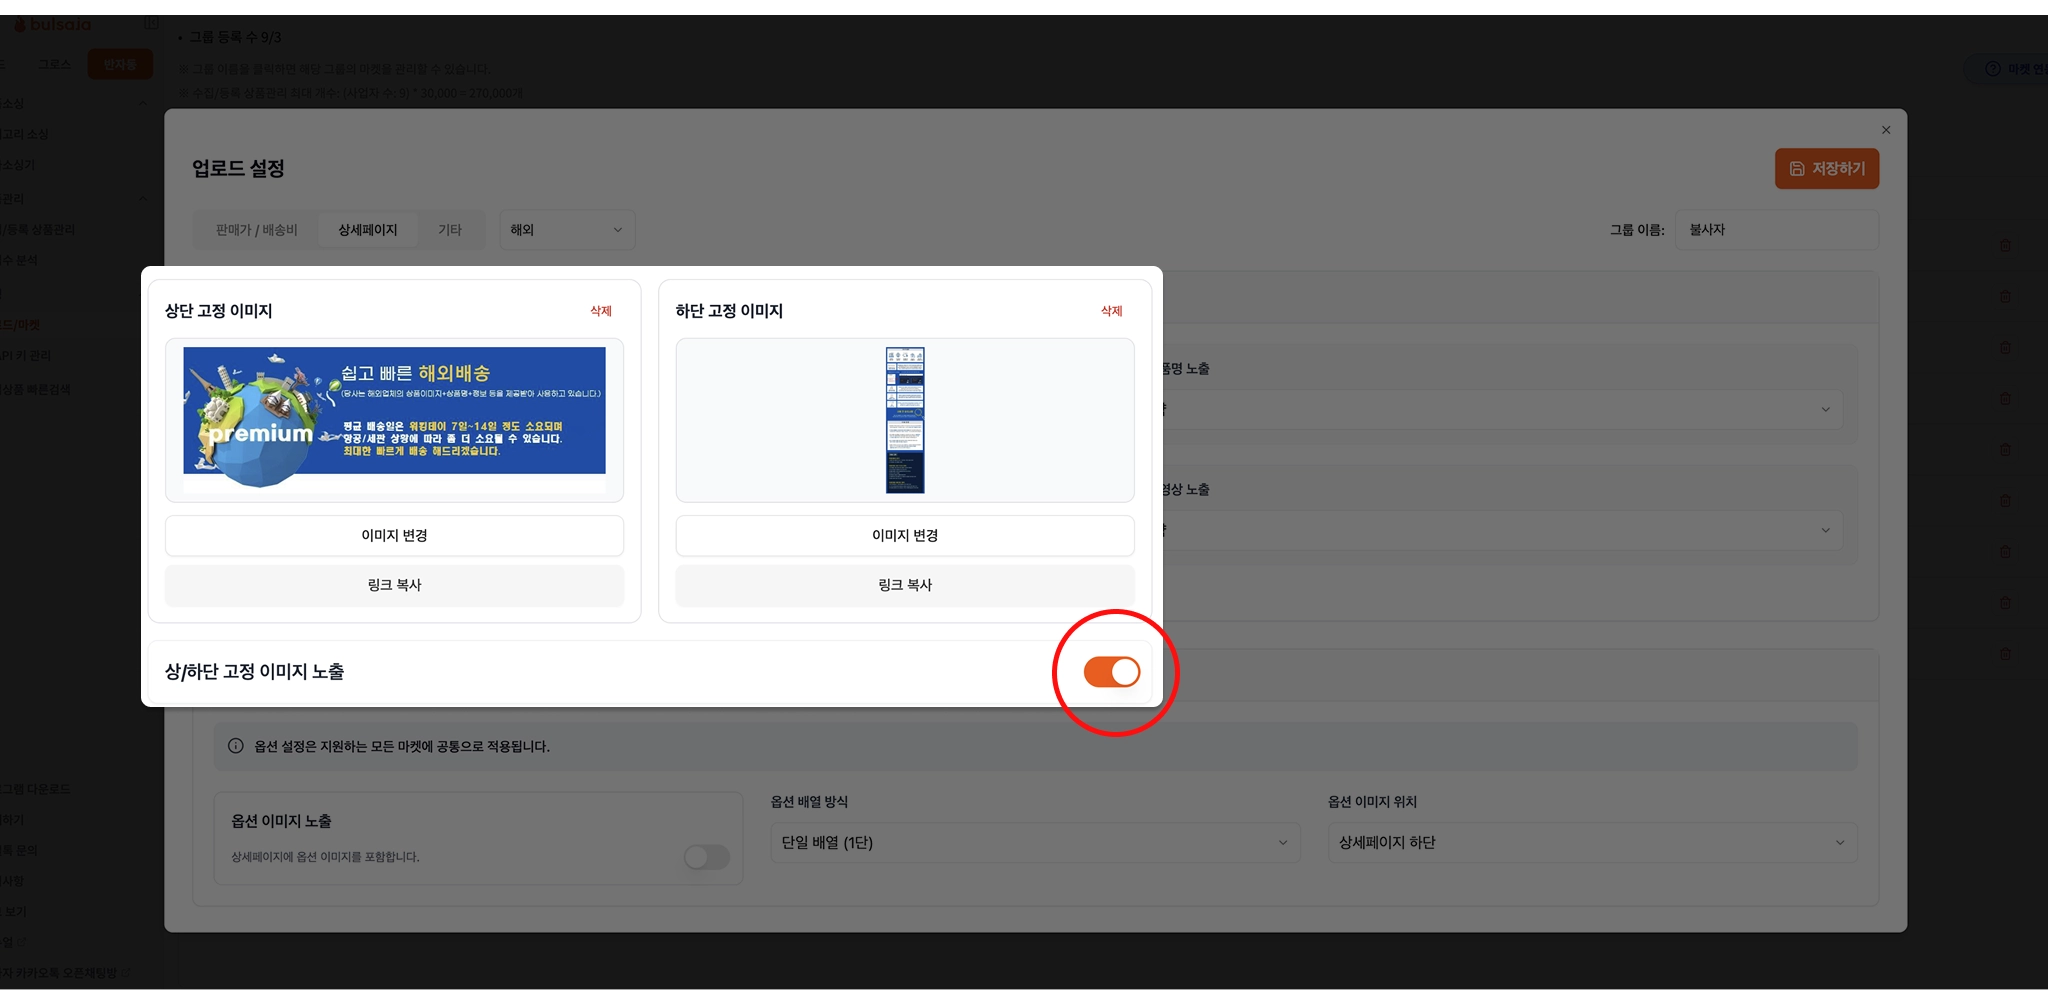The image size is (2048, 990).
Task: Open 상품 빠른검색 in the sidebar
Action: click(36, 389)
